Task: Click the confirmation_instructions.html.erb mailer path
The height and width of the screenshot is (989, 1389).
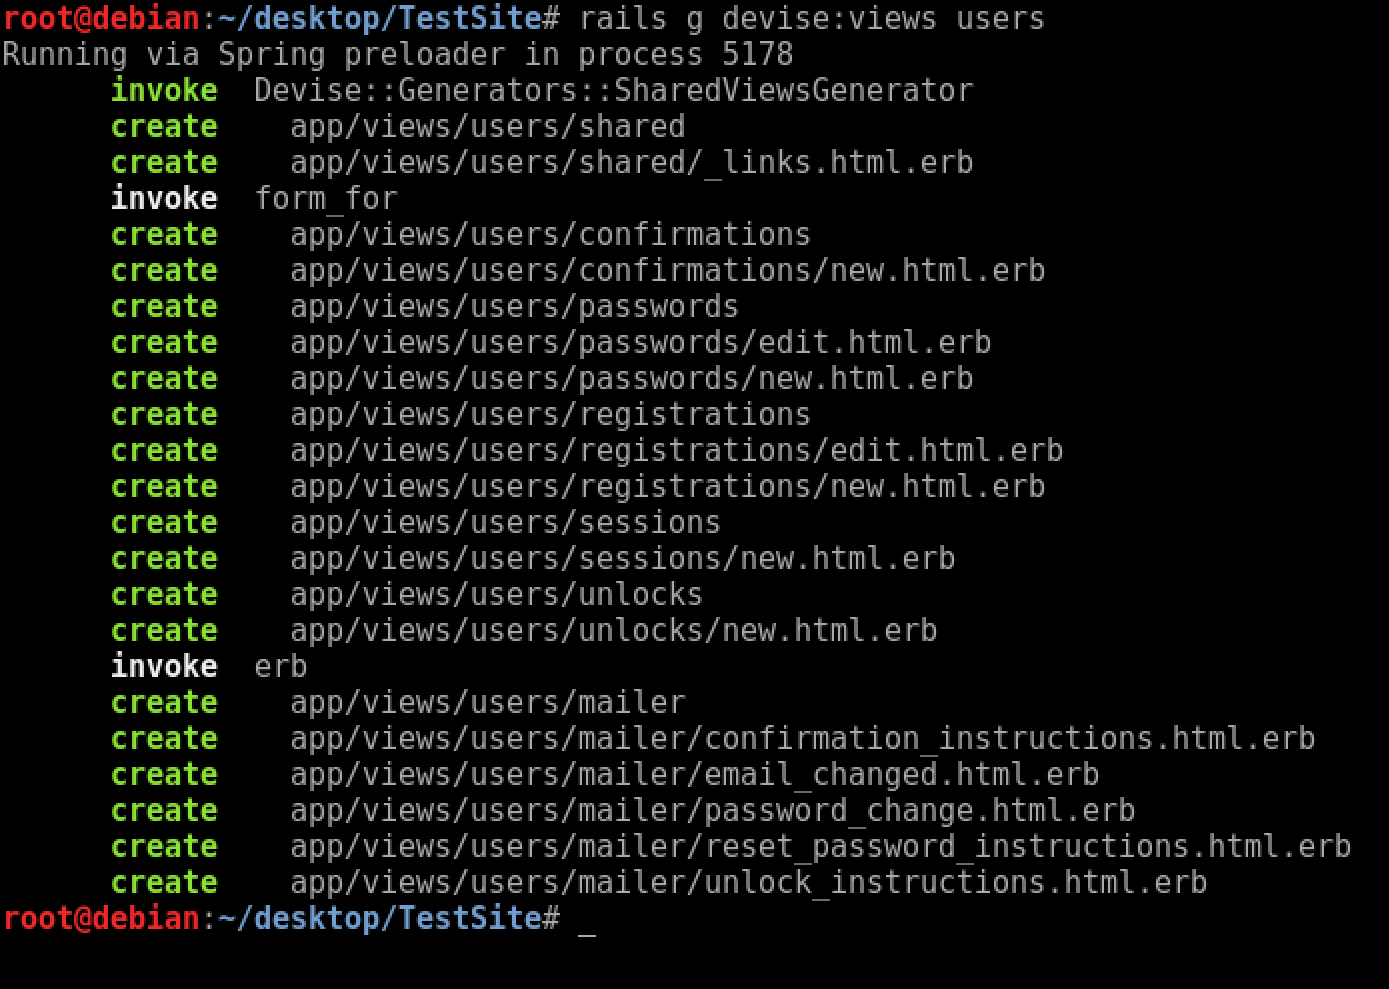Action: click(802, 739)
